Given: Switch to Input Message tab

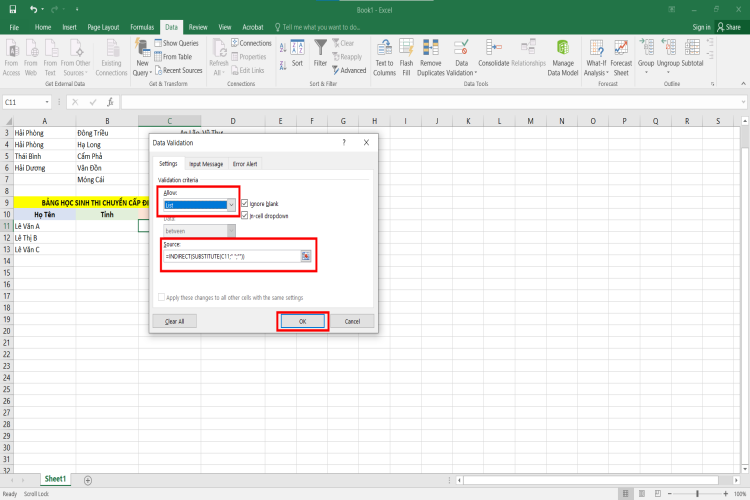Looking at the screenshot, I should pyautogui.click(x=206, y=164).
